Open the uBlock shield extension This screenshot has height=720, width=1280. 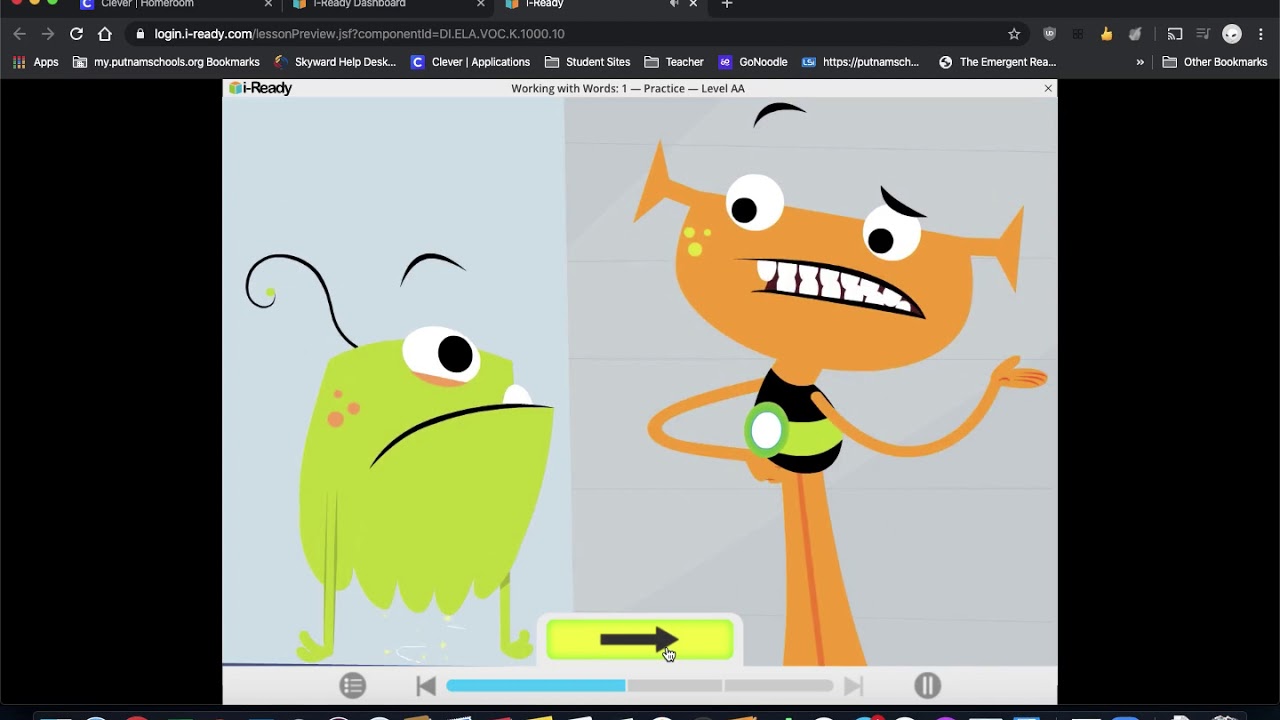pyautogui.click(x=1049, y=34)
